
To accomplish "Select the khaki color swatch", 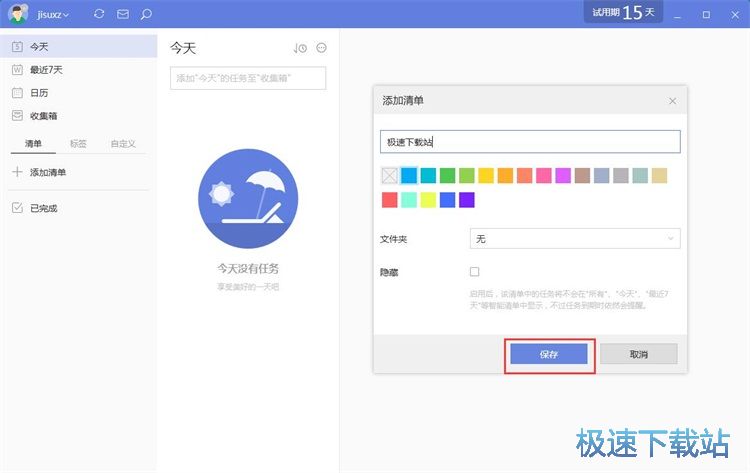I will pyautogui.click(x=659, y=176).
